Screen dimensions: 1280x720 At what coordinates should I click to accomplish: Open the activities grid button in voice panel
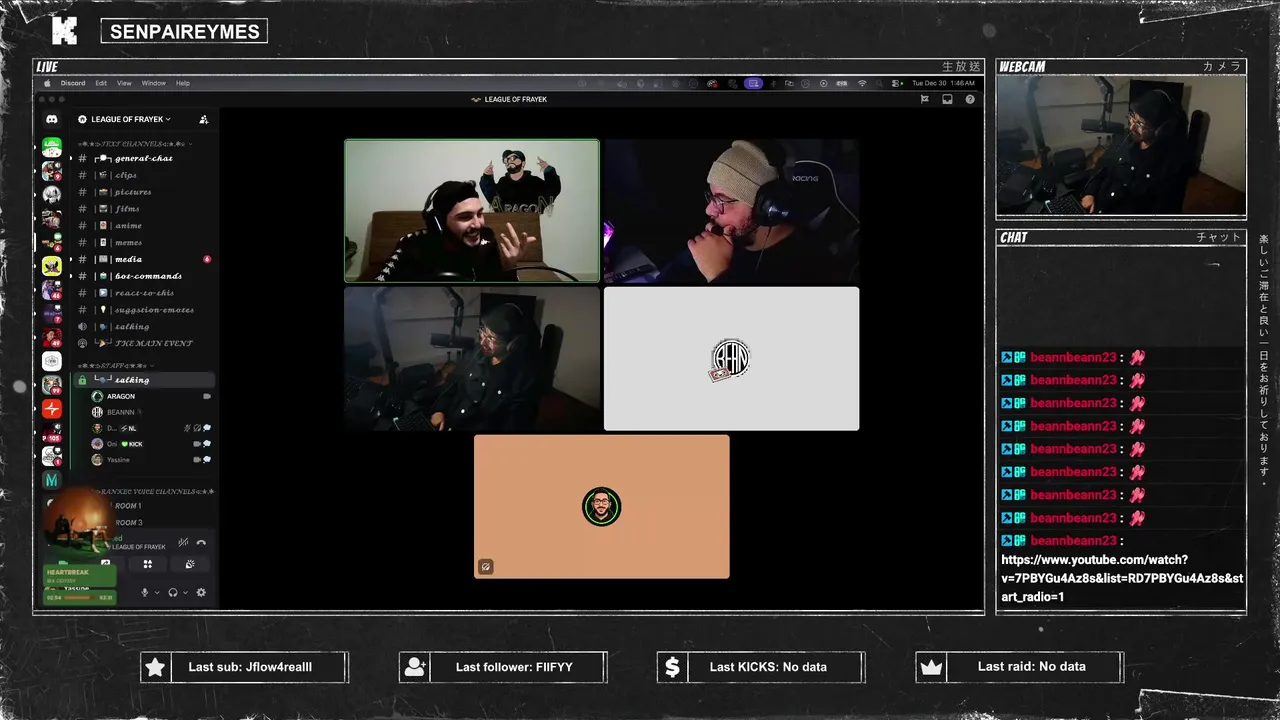tap(148, 564)
